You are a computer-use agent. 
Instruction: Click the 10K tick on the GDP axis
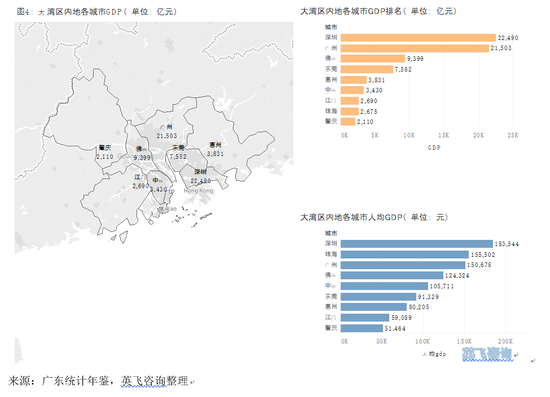tap(409, 135)
